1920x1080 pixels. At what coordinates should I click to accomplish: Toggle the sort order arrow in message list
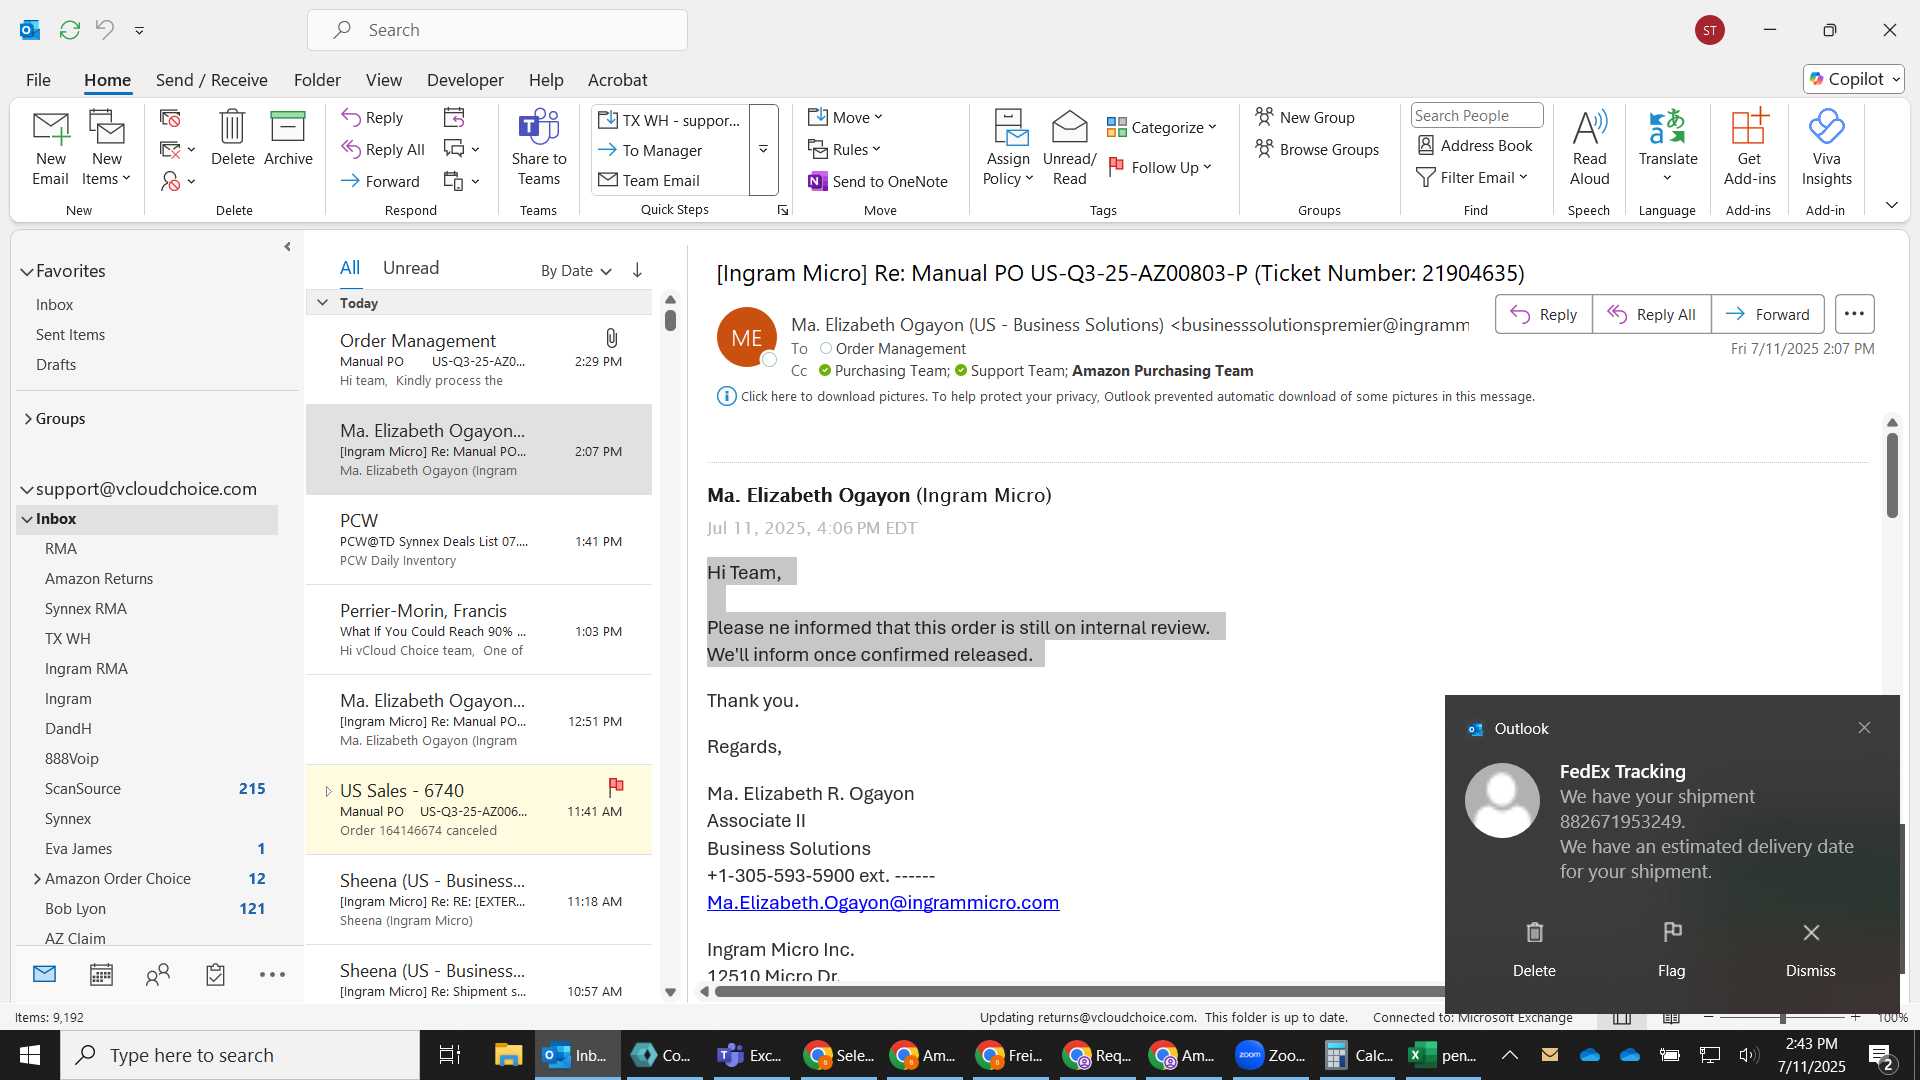click(637, 270)
